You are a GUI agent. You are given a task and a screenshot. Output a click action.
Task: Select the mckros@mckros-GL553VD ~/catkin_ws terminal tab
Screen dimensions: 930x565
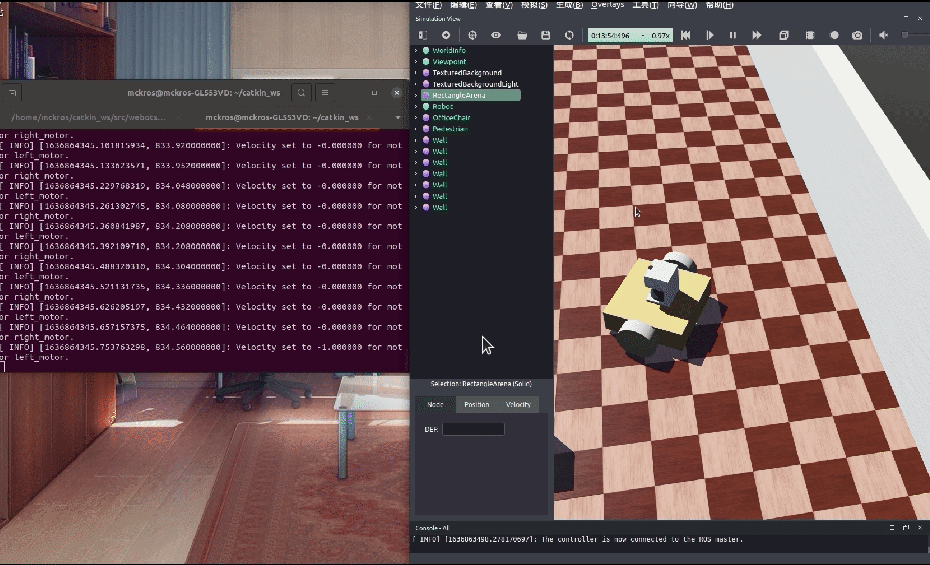pos(282,117)
